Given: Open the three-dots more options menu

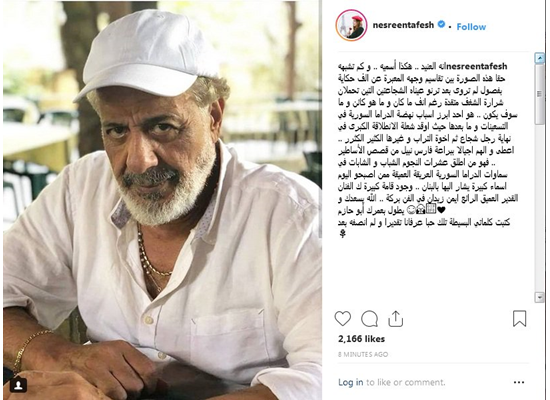Looking at the screenshot, I should point(519,382).
